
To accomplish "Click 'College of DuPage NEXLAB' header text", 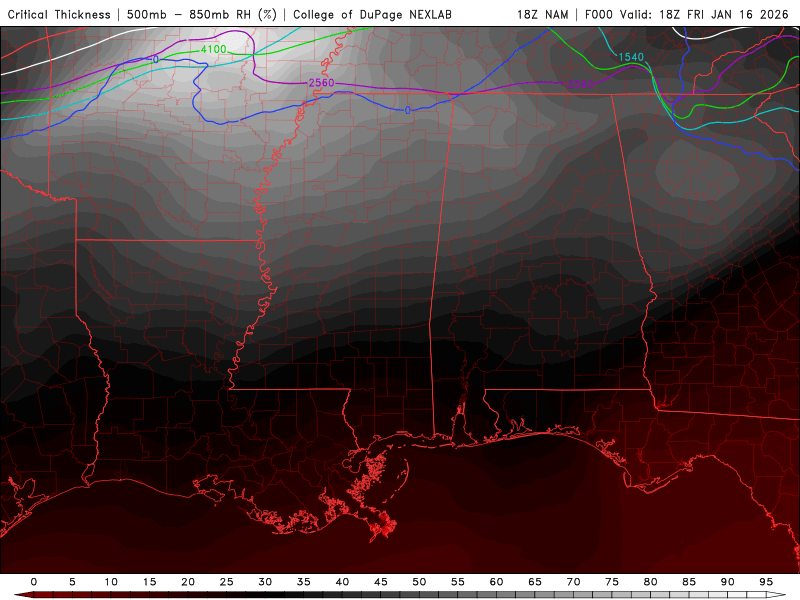I will click(372, 14).
